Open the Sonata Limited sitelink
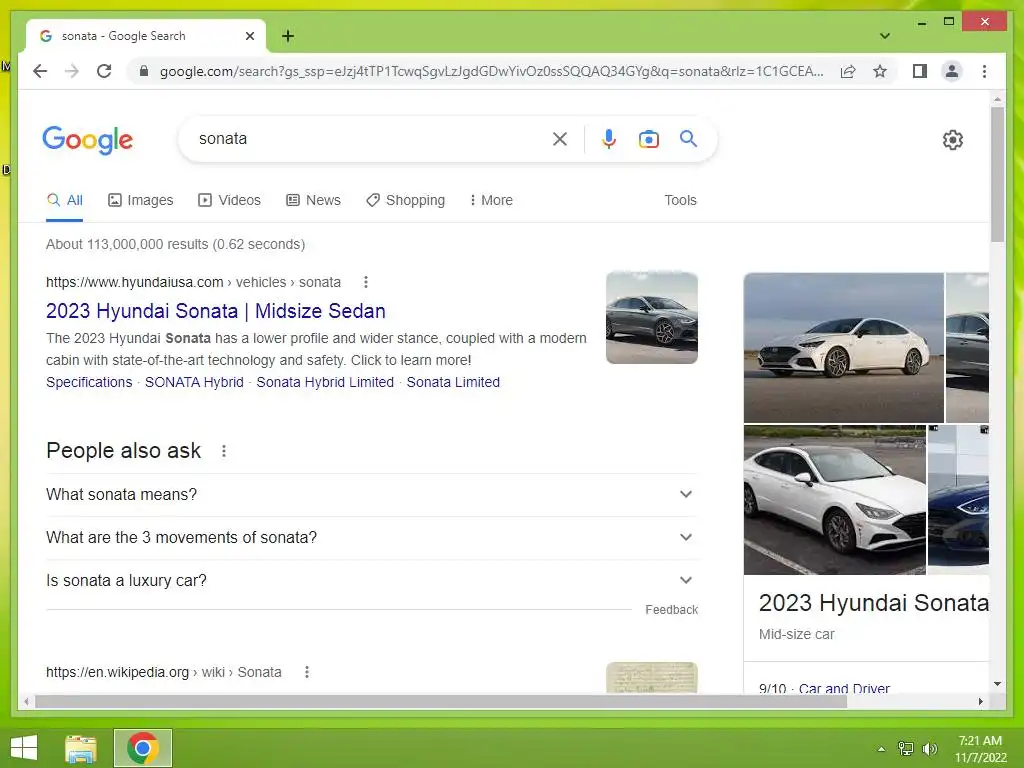This screenshot has height=768, width=1024. 453,382
